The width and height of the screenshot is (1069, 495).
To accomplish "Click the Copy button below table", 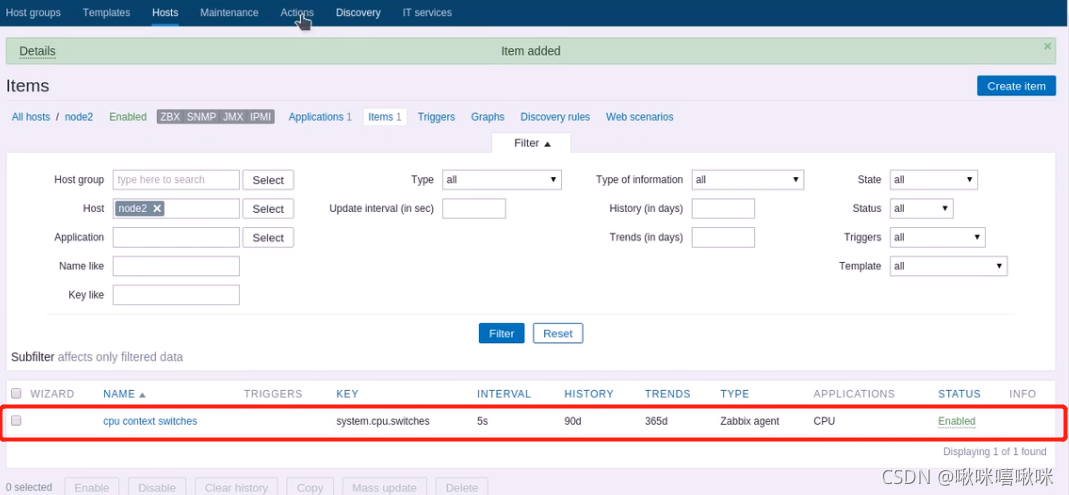I will tap(310, 488).
